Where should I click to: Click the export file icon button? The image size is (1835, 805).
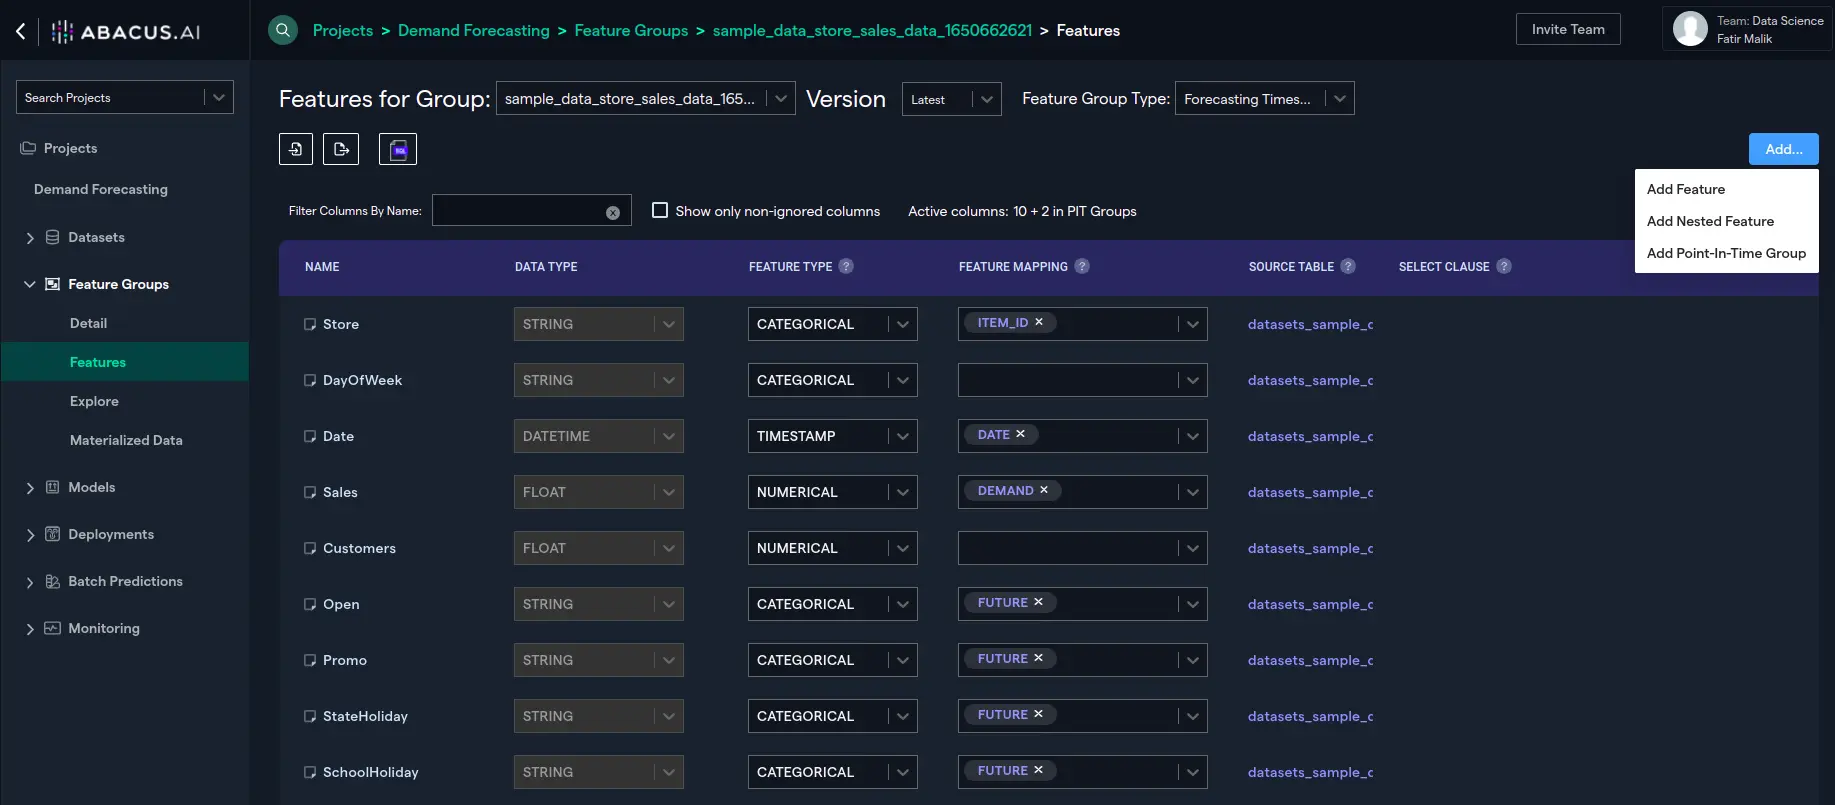[341, 149]
